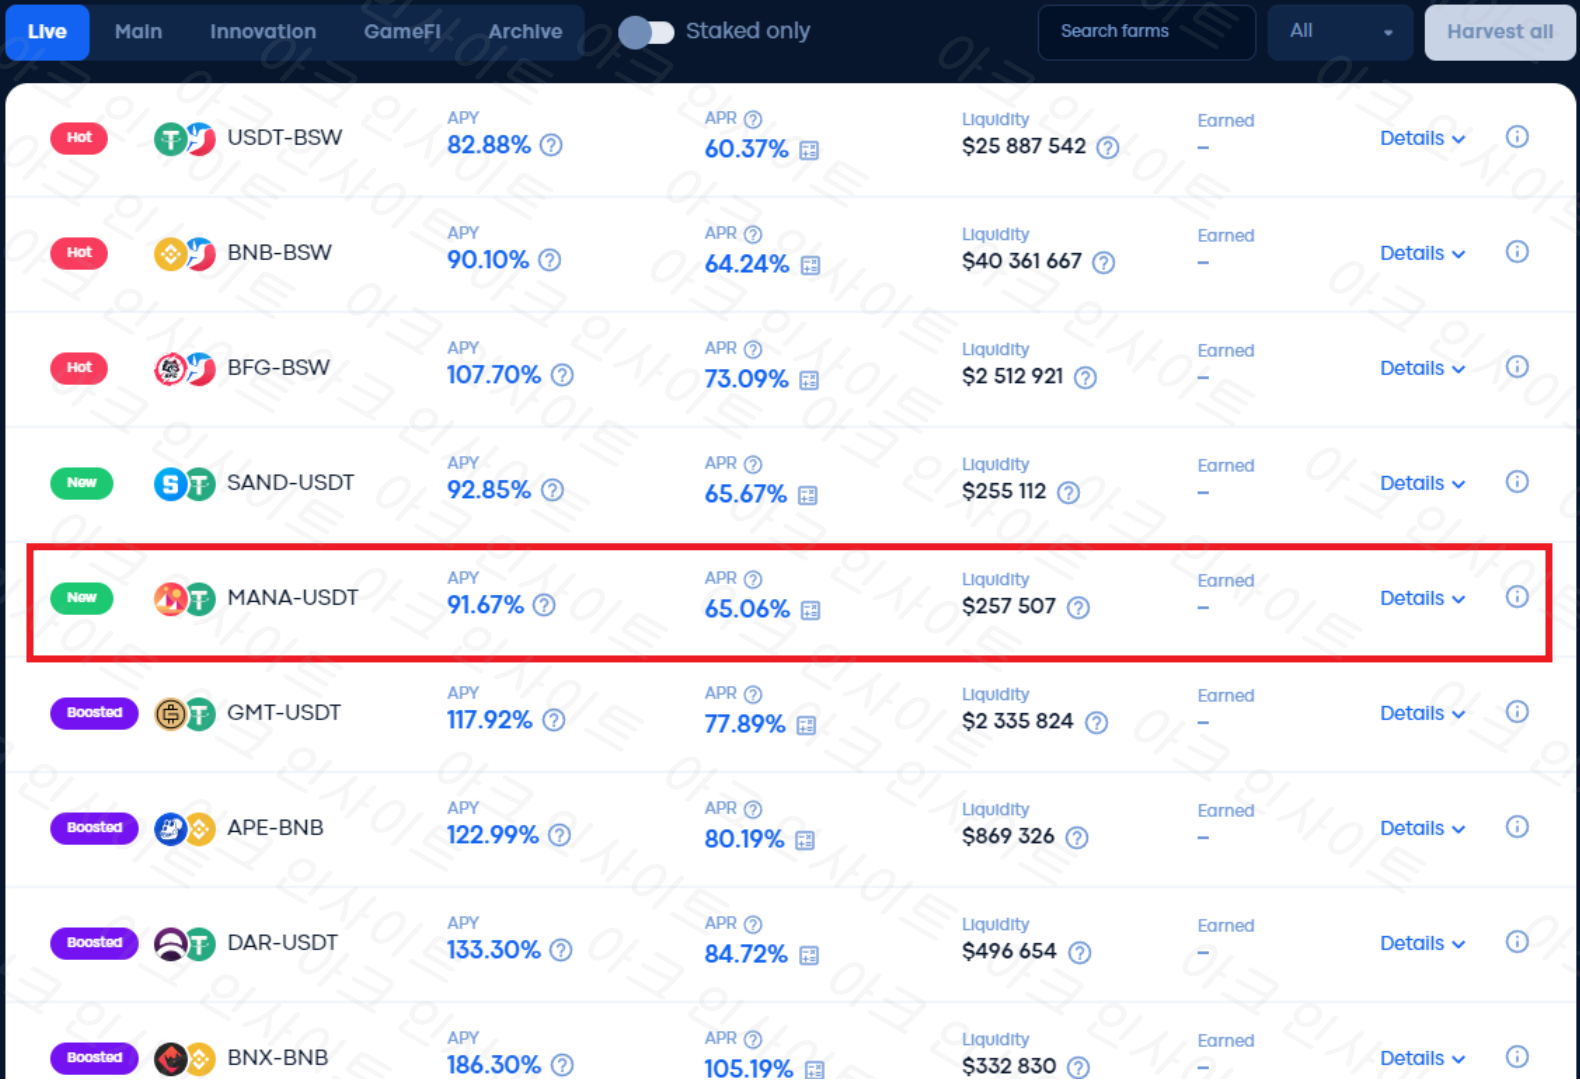Viewport: 1580px width, 1080px height.
Task: Open info icon for BFG-BSW row
Action: tap(1517, 367)
